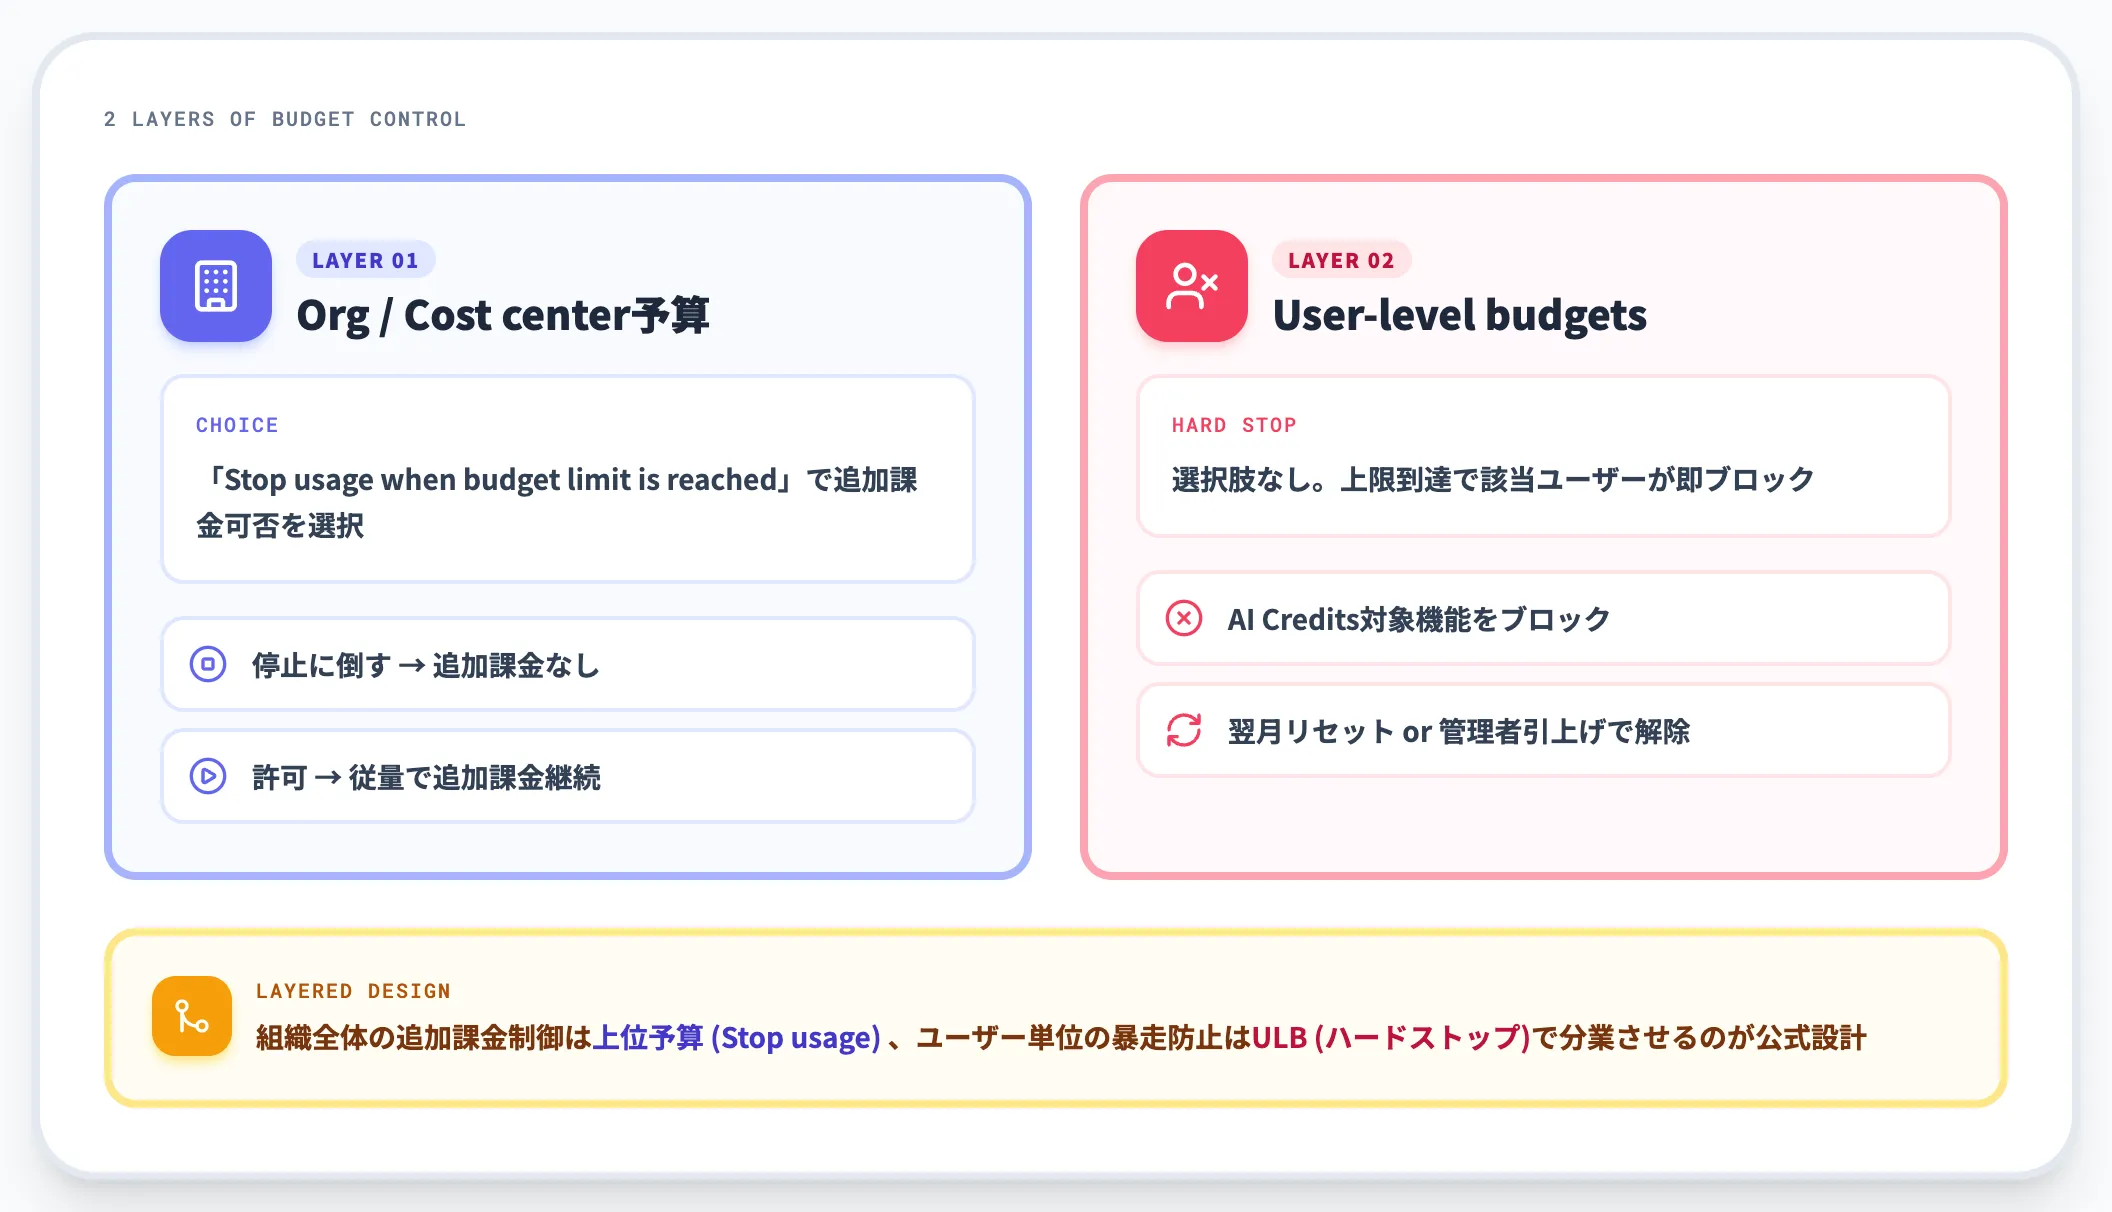
Task: Click the orange branch icon in Layered Design
Action: 192,1016
